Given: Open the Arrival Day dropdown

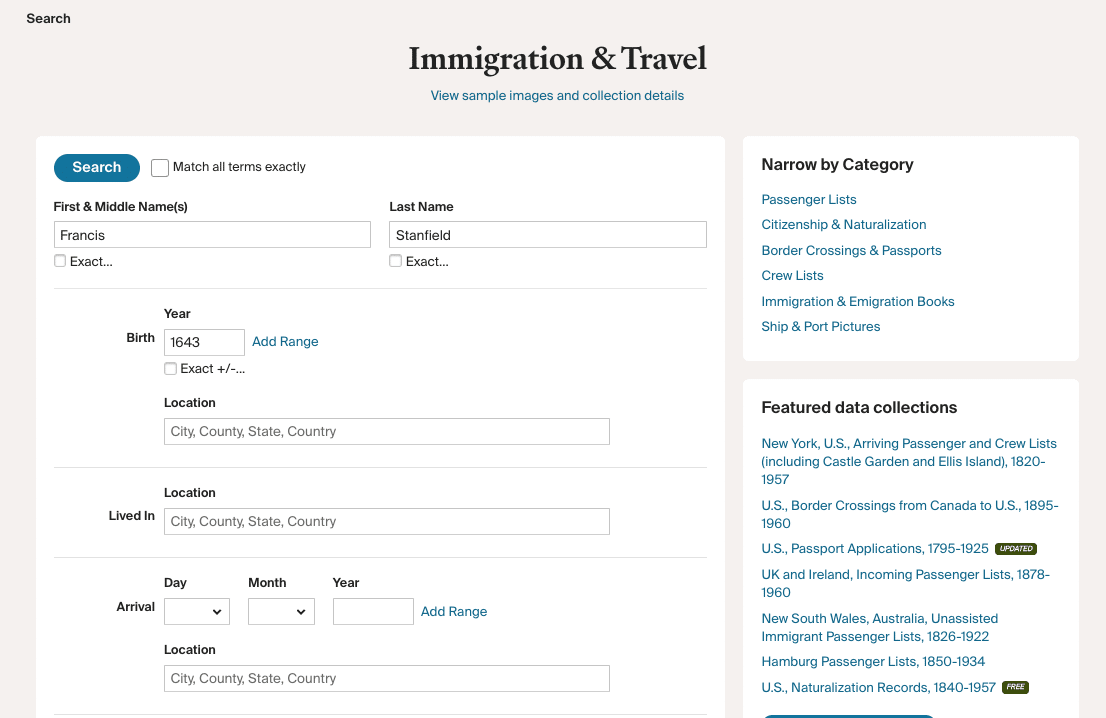Looking at the screenshot, I should (197, 611).
